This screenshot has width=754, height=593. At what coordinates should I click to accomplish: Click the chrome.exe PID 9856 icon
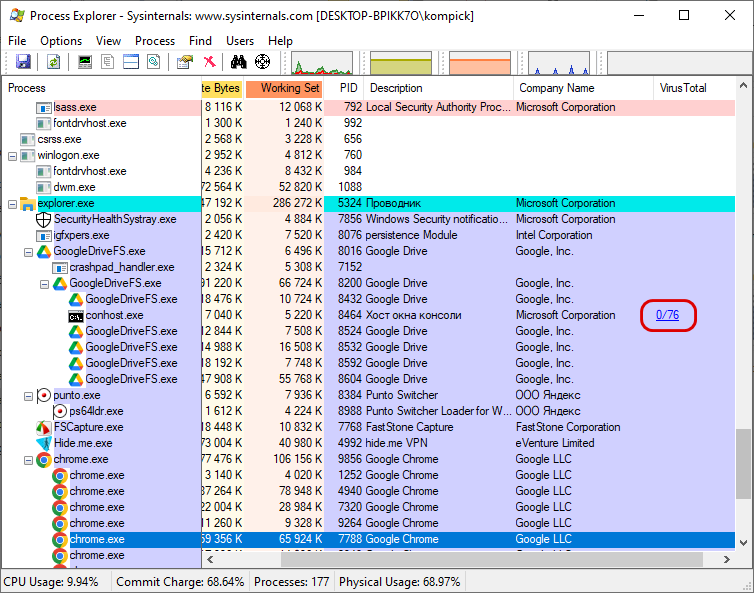tap(44, 459)
